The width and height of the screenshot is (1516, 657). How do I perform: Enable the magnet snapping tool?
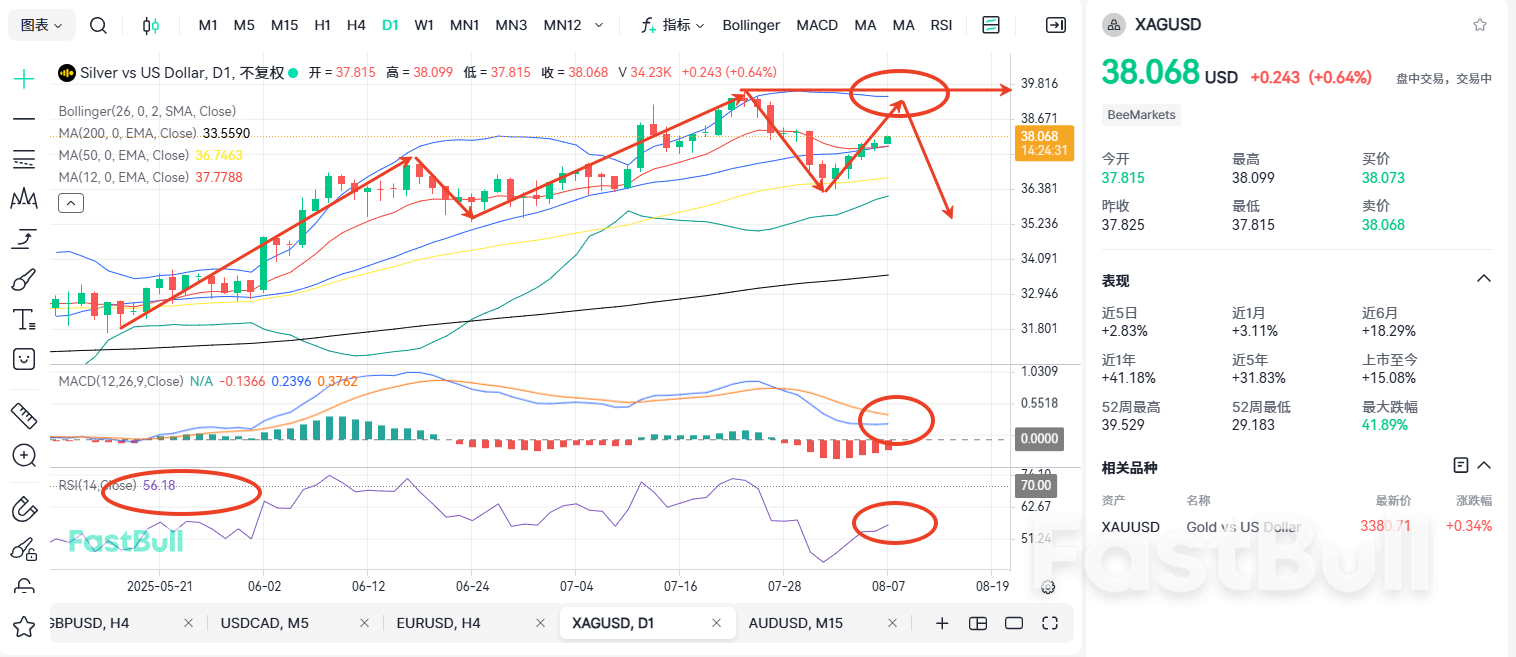coord(24,509)
